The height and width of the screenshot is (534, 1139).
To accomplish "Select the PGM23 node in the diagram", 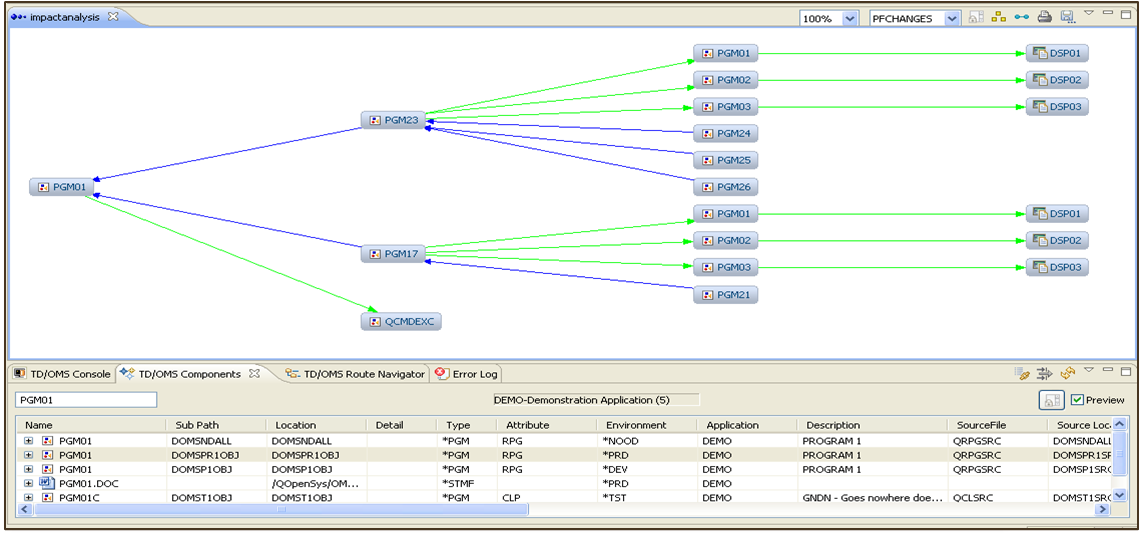I will 393,120.
